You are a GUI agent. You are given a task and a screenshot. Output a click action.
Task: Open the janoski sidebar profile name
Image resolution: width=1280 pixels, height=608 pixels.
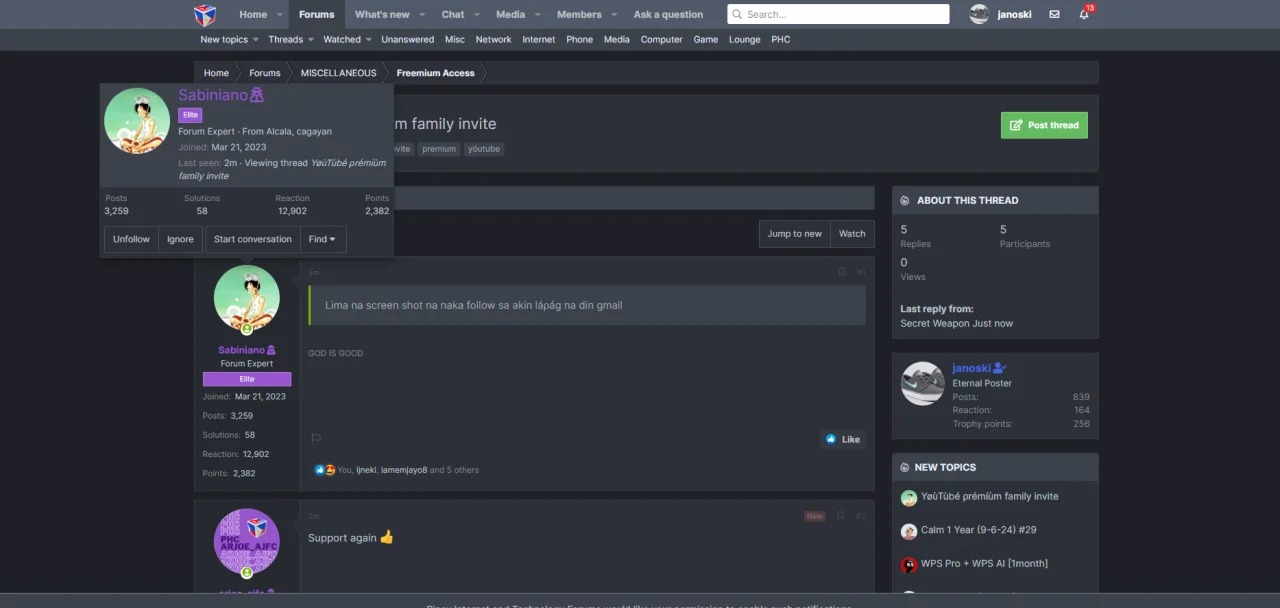tap(971, 368)
